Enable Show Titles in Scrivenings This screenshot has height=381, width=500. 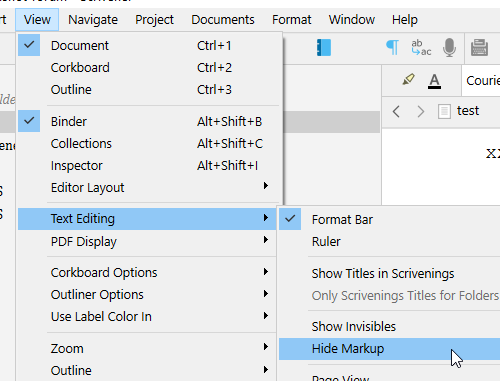click(x=389, y=273)
